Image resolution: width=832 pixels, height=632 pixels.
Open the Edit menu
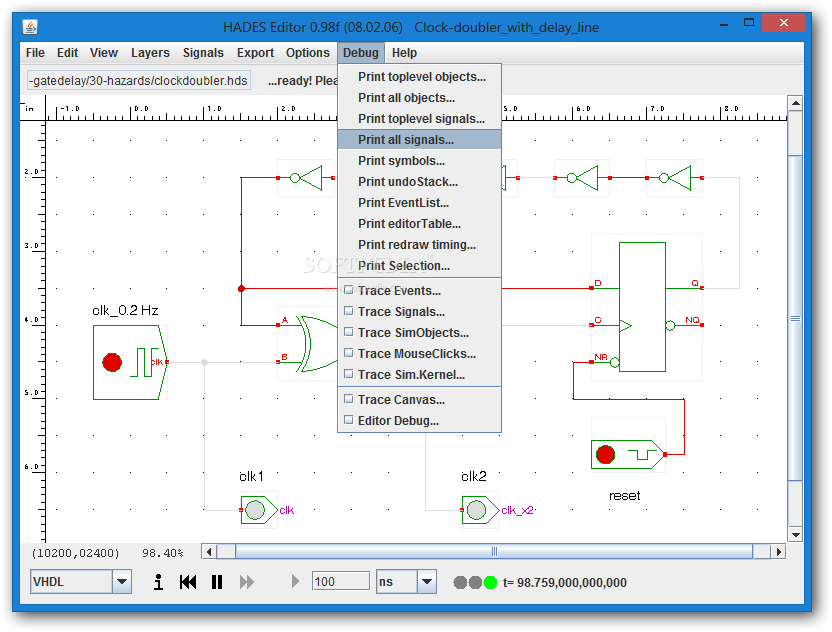(67, 53)
